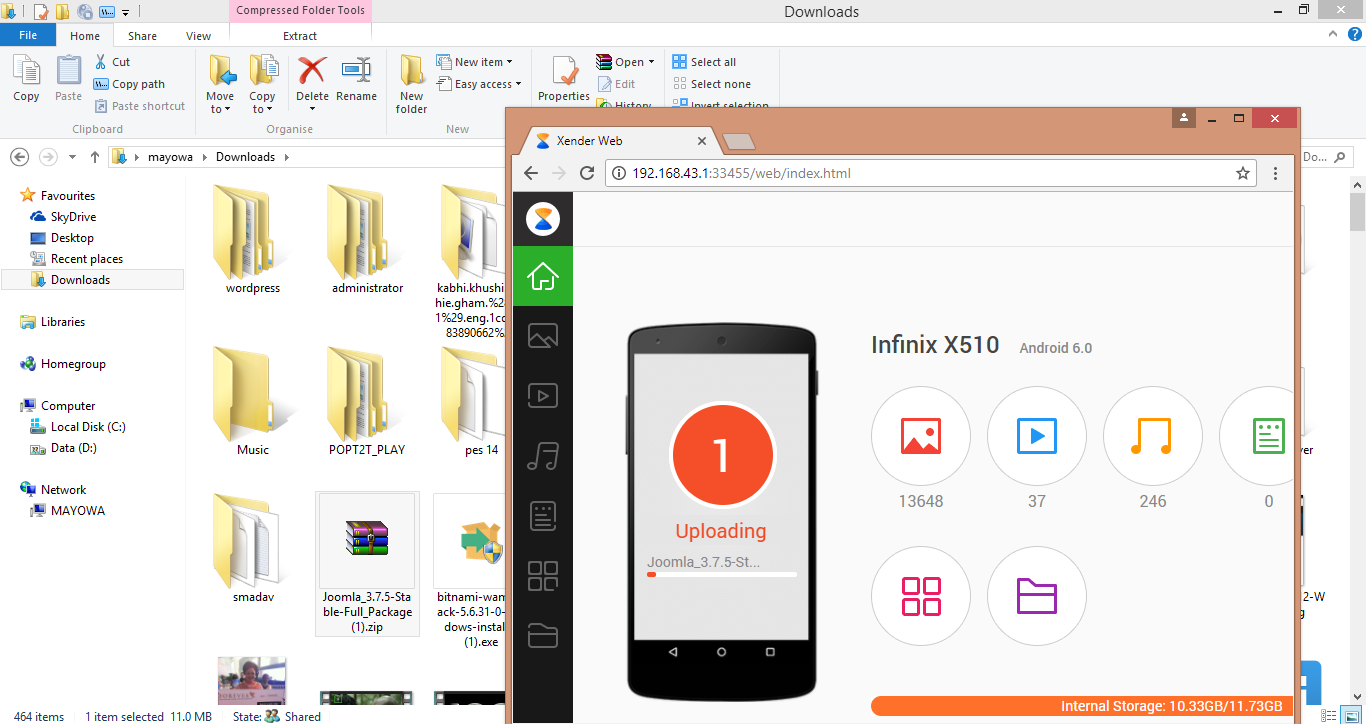Open the dropdown arrow beside Open
The width and height of the screenshot is (1366, 724).
pyautogui.click(x=651, y=62)
